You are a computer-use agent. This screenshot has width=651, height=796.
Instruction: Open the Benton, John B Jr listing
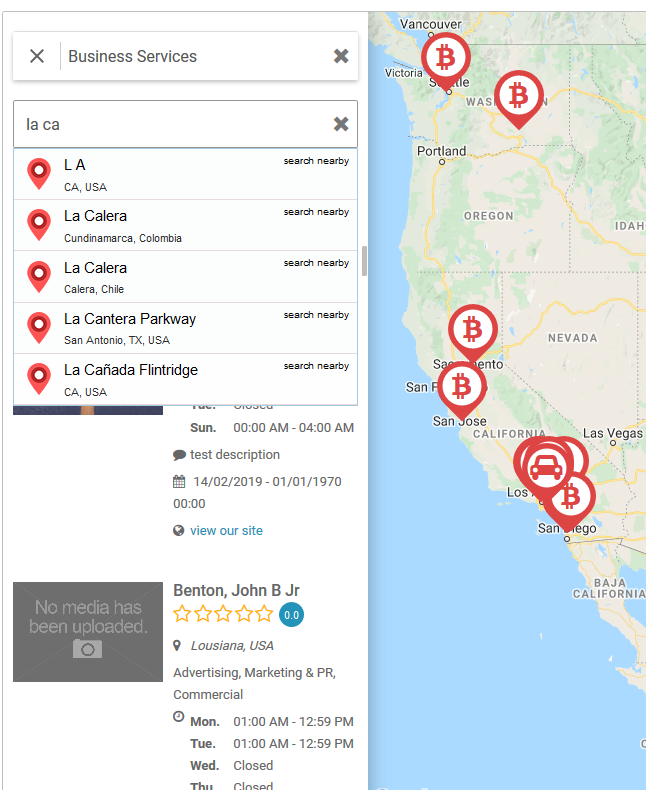click(236, 590)
